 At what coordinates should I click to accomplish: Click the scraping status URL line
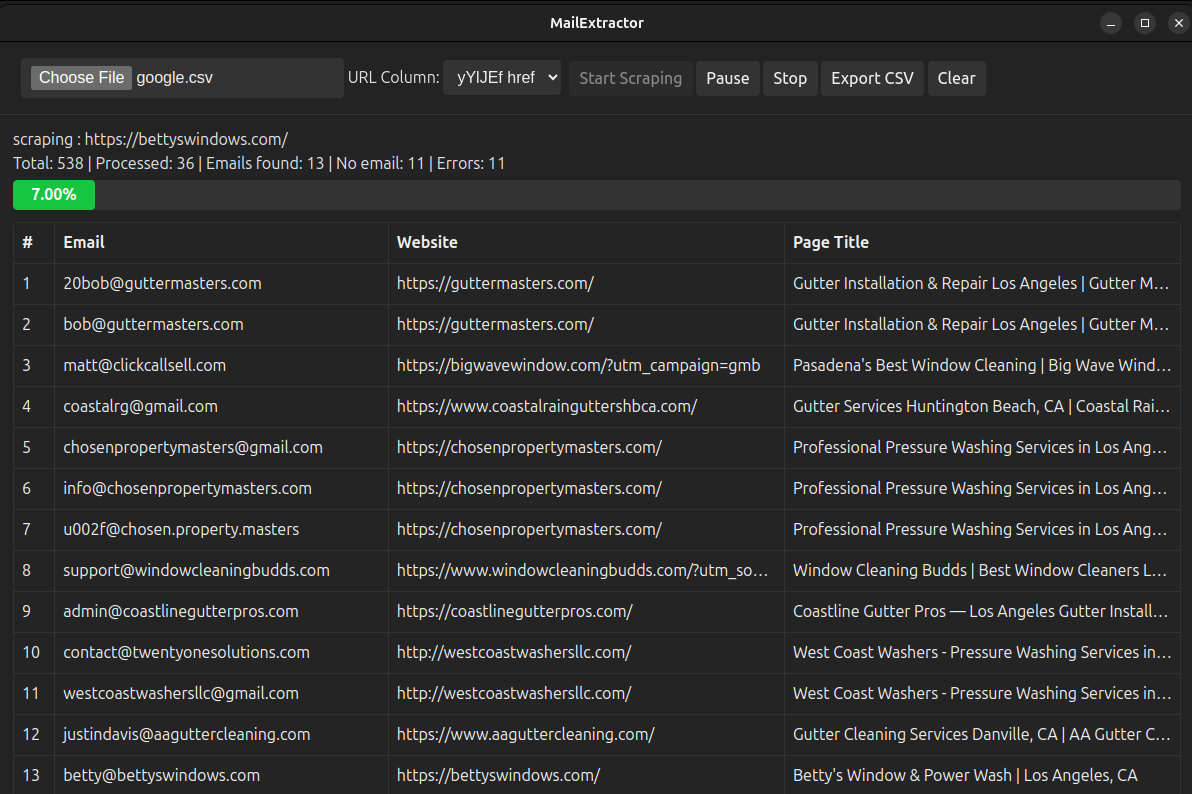pos(151,139)
